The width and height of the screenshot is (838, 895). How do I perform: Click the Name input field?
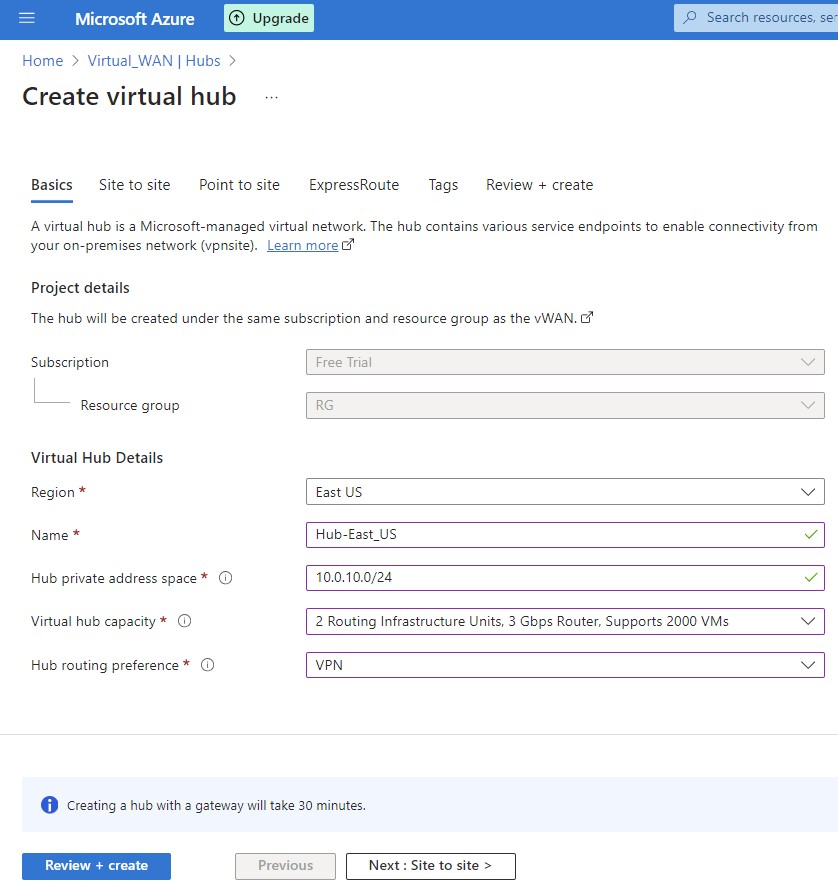click(555, 535)
